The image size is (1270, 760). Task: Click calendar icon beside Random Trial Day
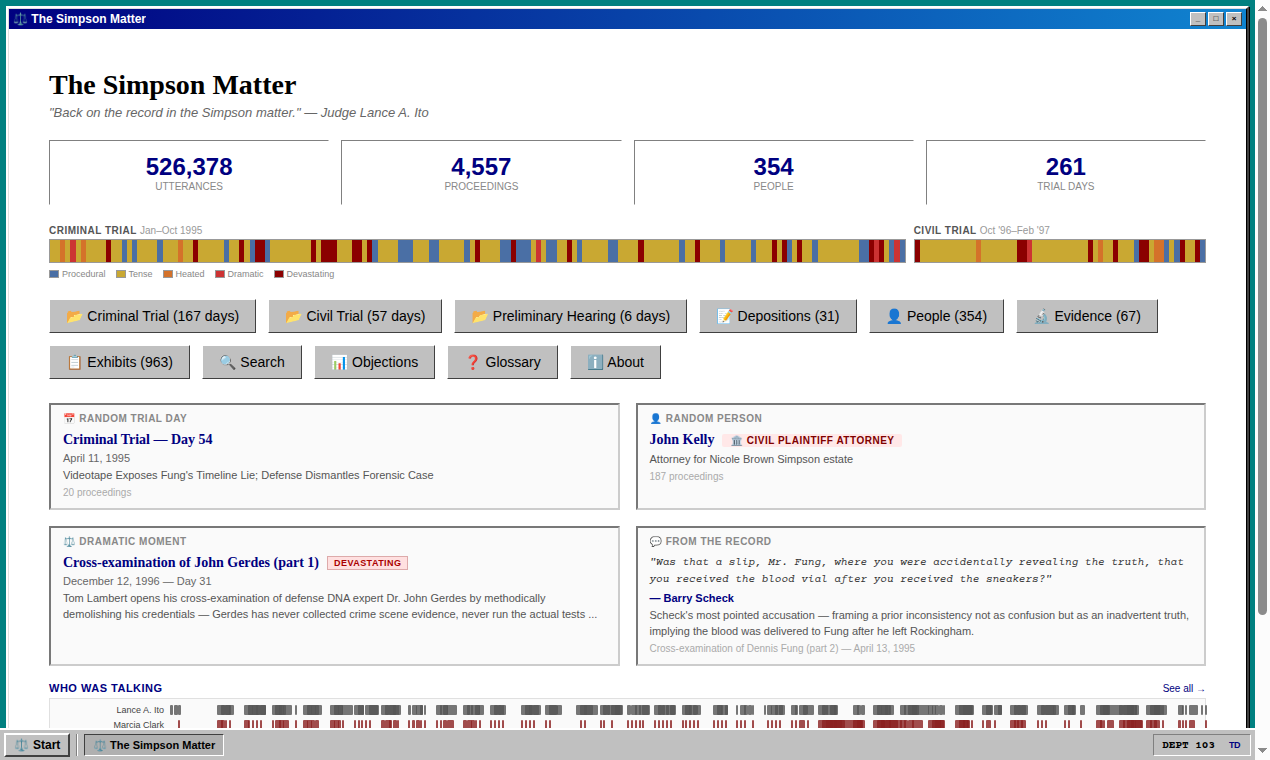point(69,419)
